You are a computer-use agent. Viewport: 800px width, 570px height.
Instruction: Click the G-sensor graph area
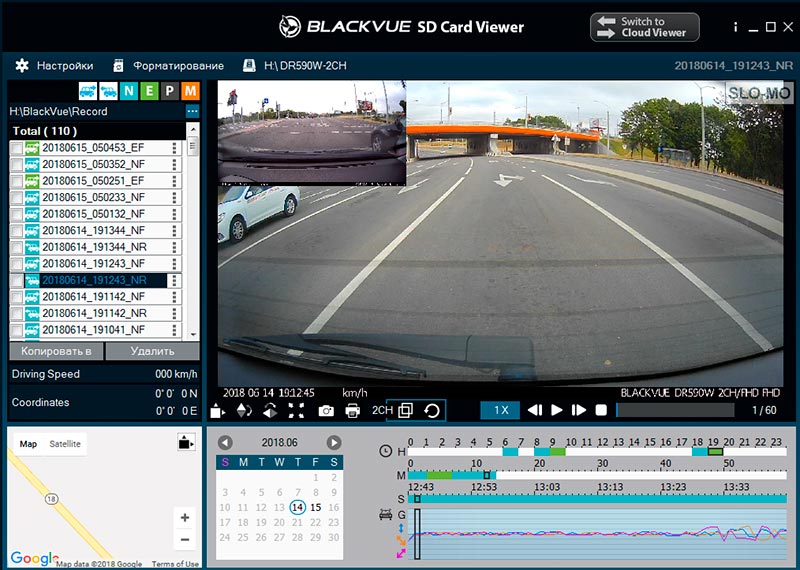[597, 534]
